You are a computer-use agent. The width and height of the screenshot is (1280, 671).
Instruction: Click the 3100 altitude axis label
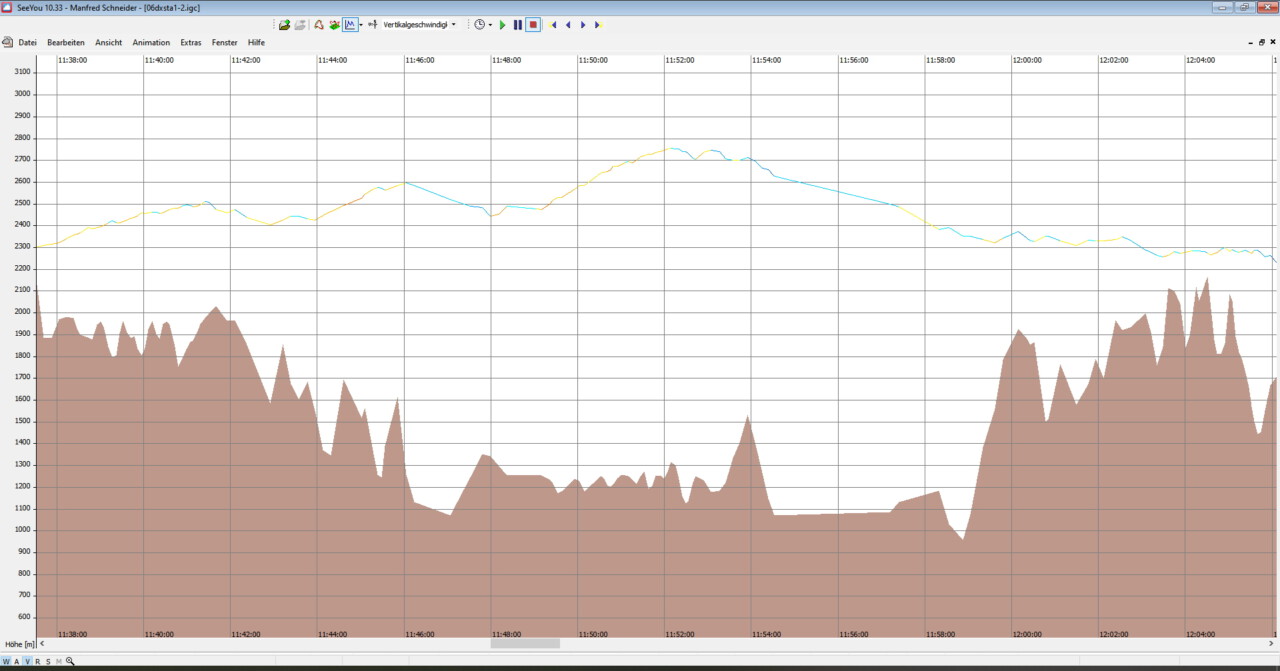point(22,72)
